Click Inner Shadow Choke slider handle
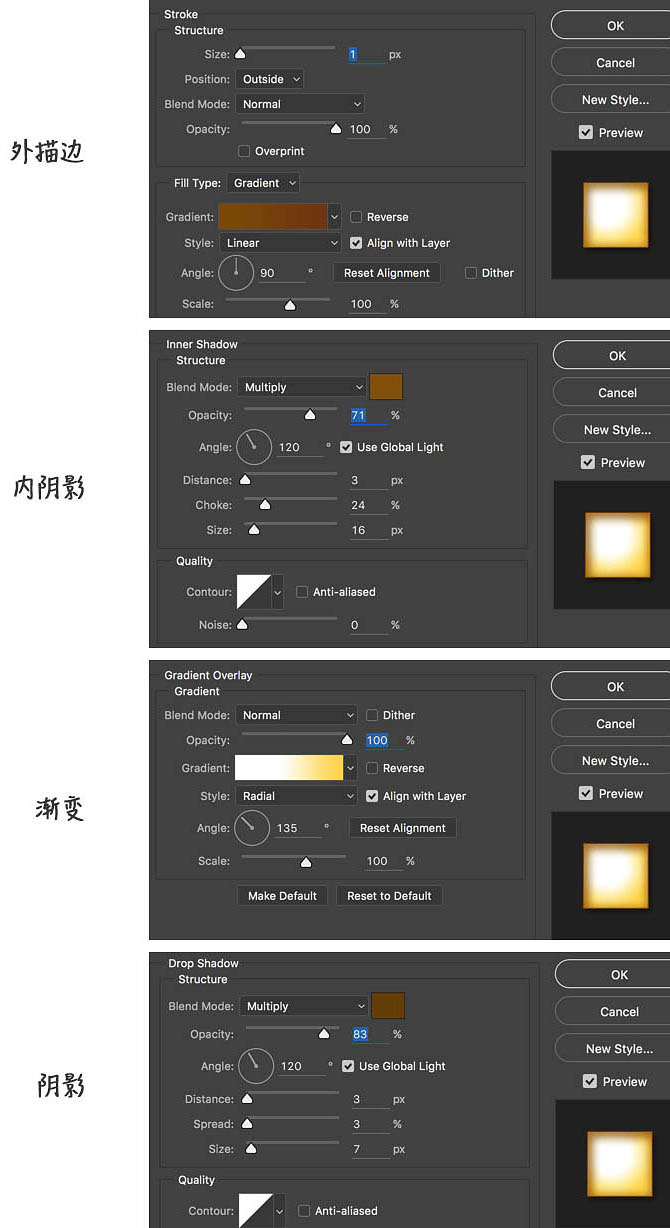 pos(265,505)
